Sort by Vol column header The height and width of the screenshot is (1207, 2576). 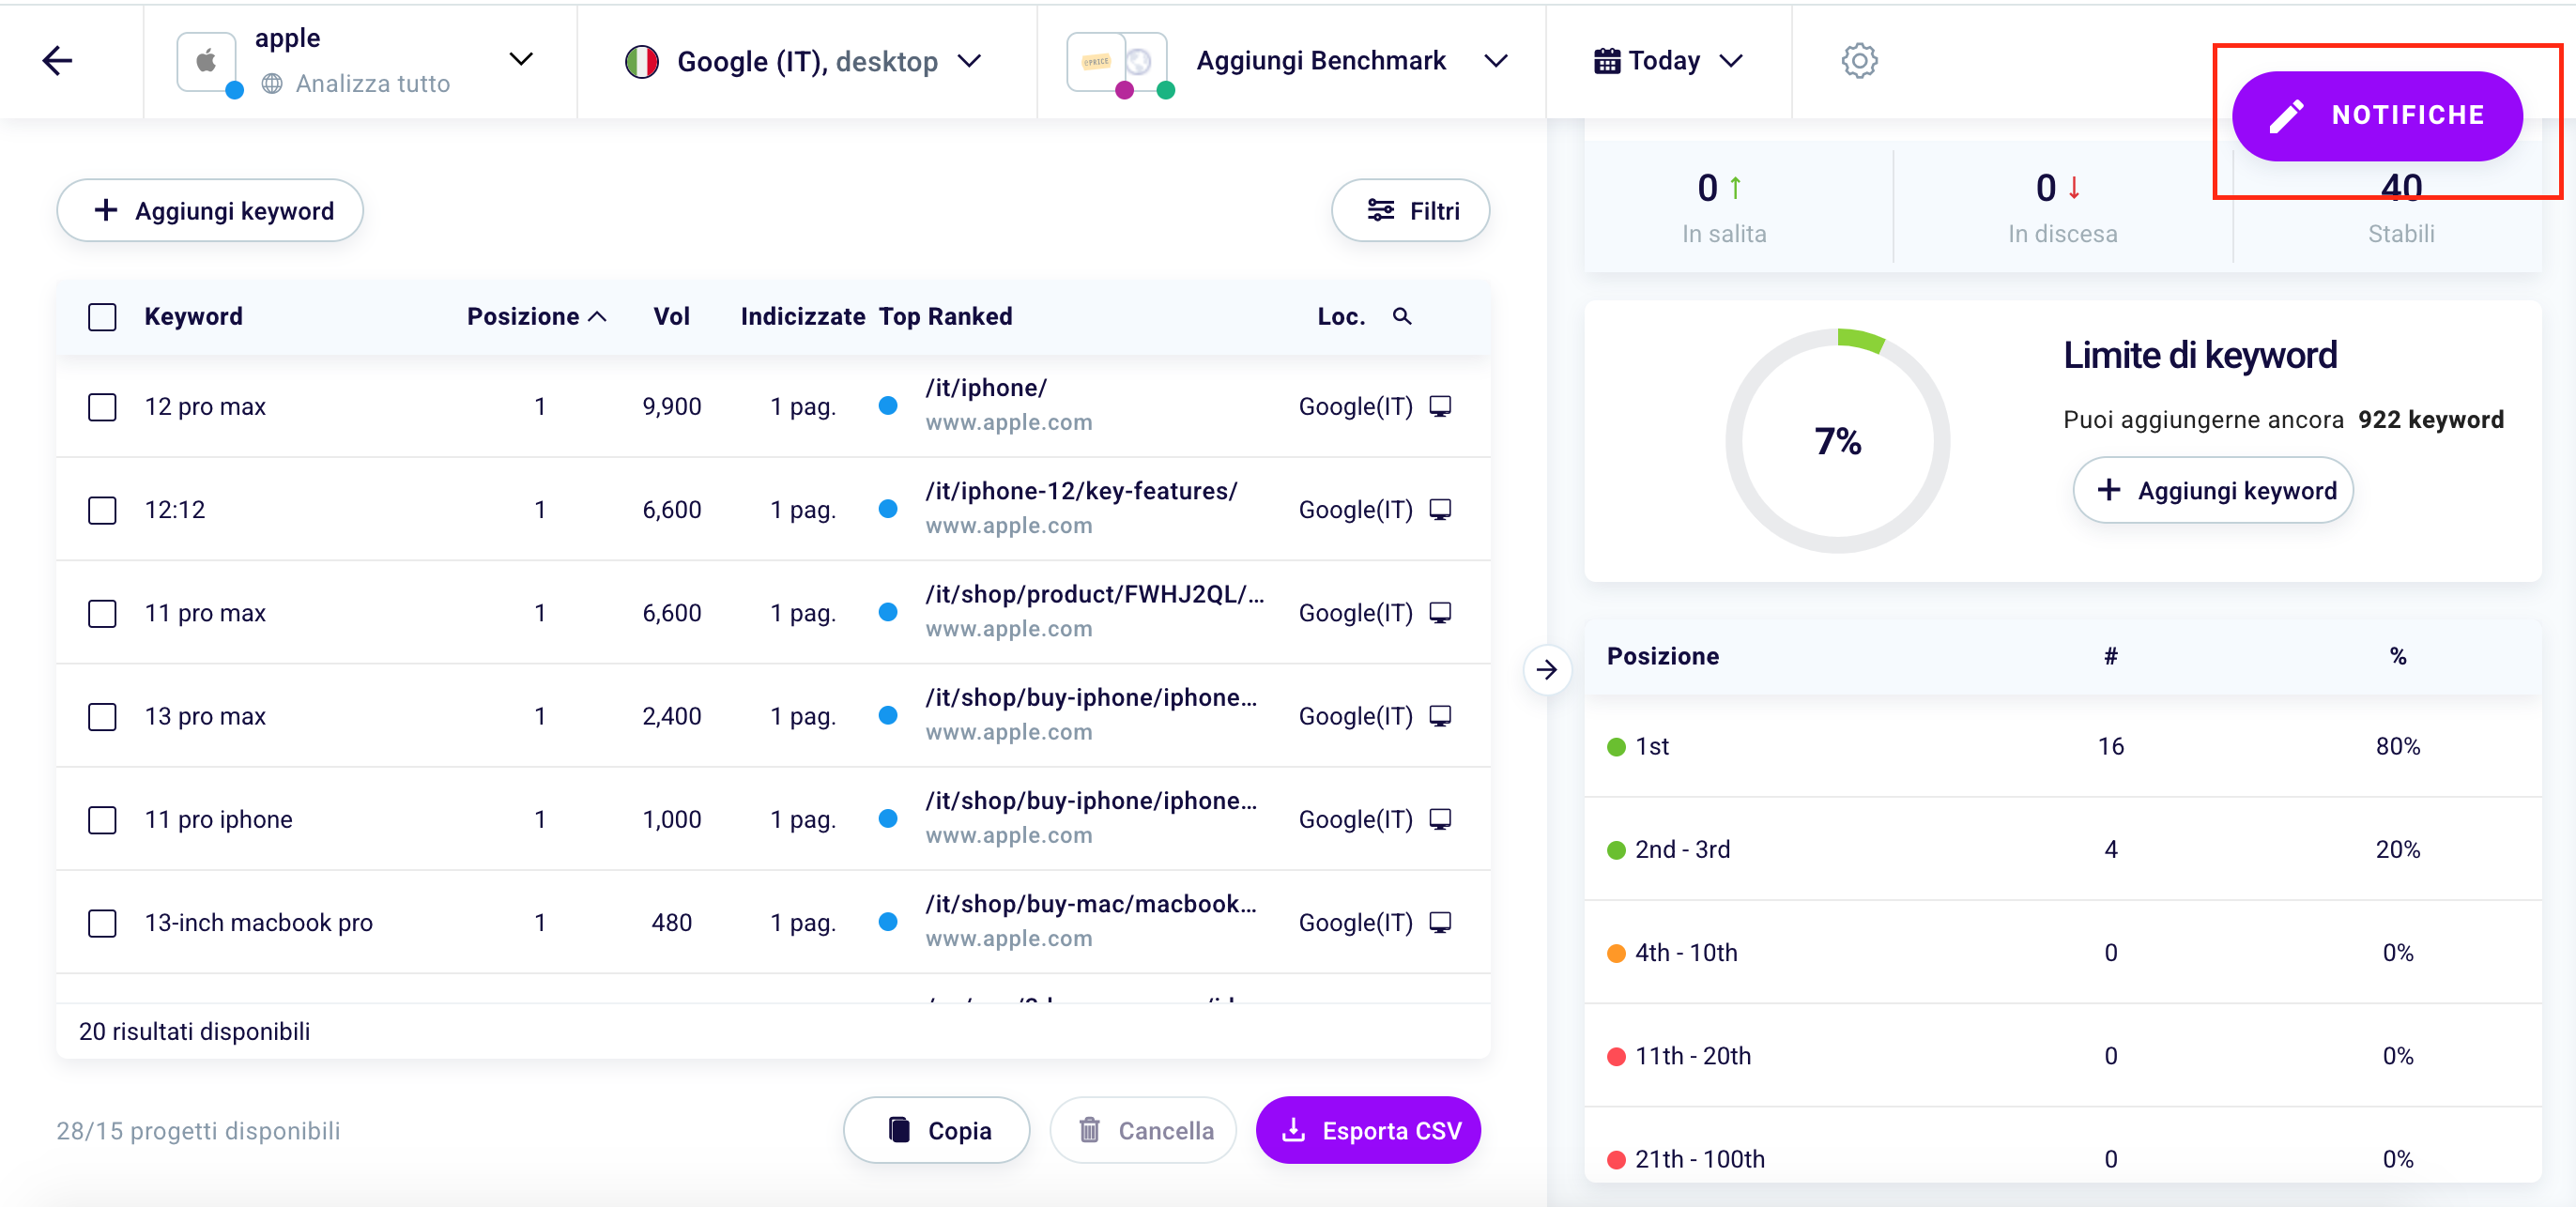click(x=671, y=316)
